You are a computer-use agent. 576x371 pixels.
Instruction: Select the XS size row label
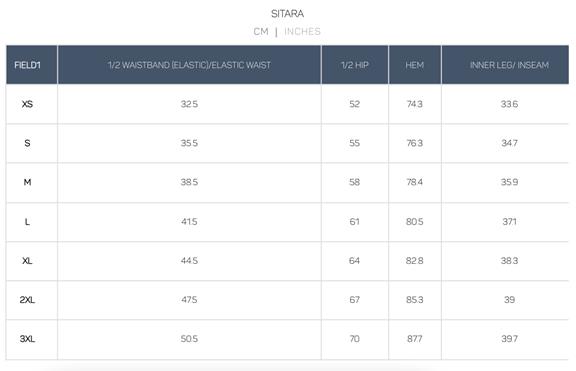pos(28,104)
